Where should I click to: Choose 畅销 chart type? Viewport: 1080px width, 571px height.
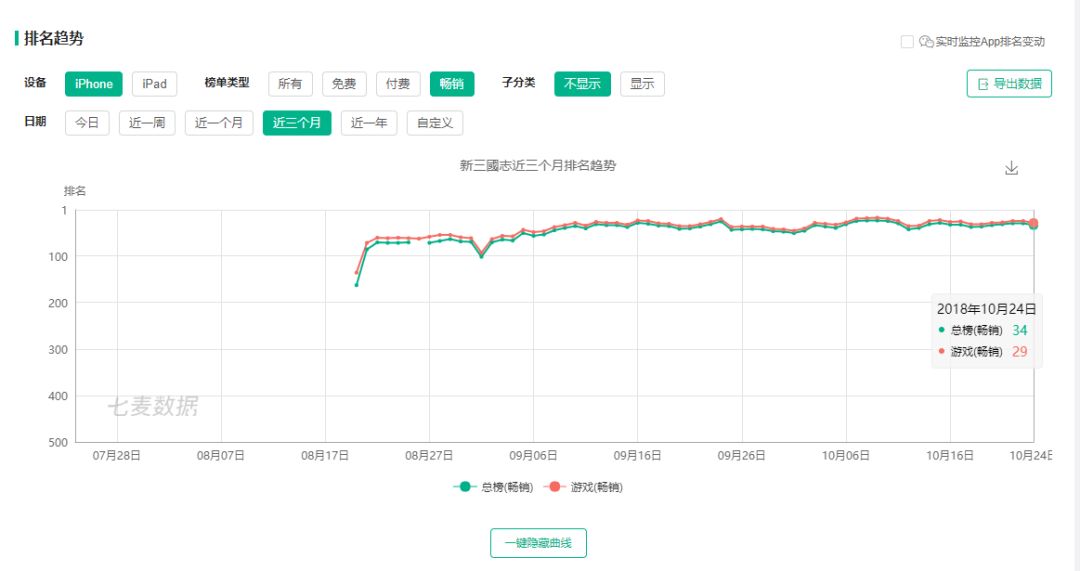(452, 84)
